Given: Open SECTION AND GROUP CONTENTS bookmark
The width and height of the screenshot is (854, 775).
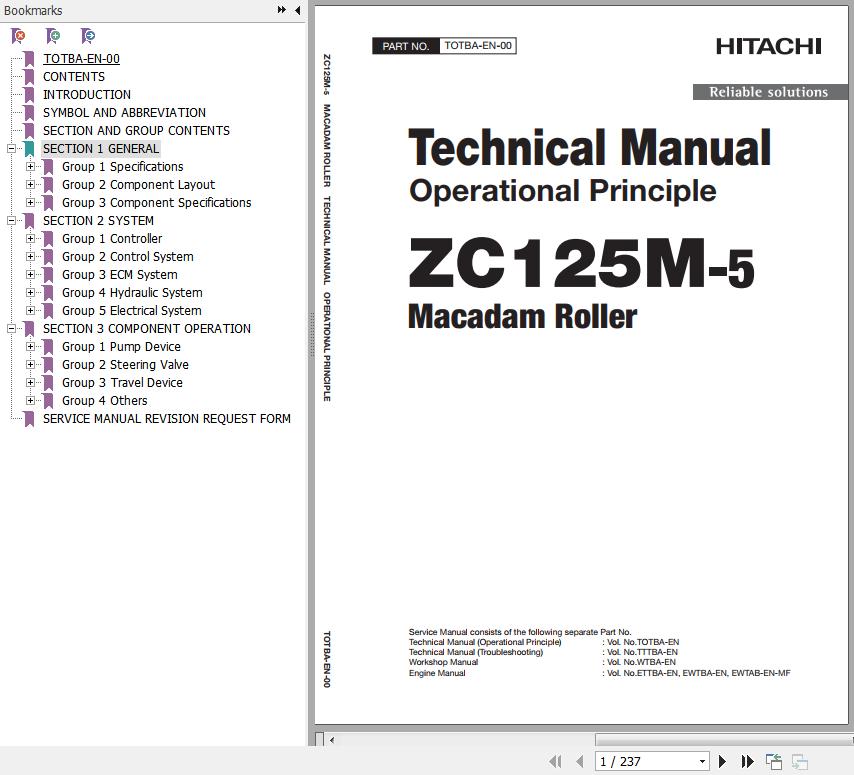Looking at the screenshot, I should point(136,131).
